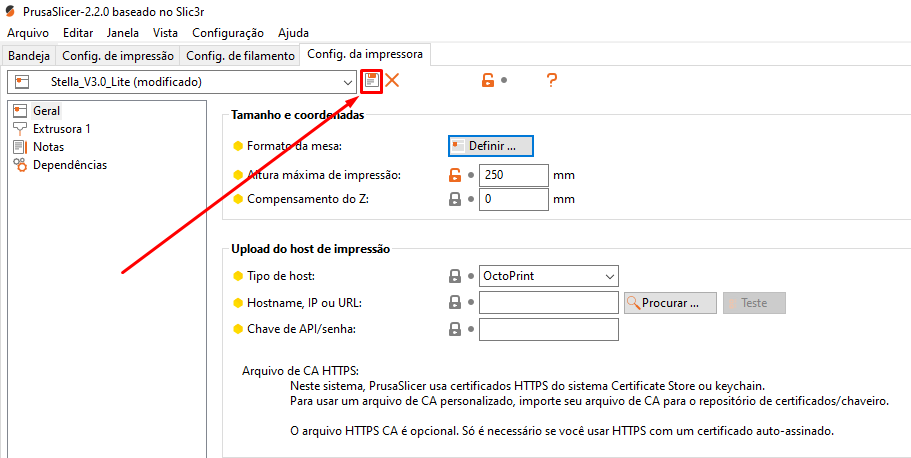This screenshot has width=911, height=458.
Task: Click the Procurar ... button
Action: tap(670, 303)
